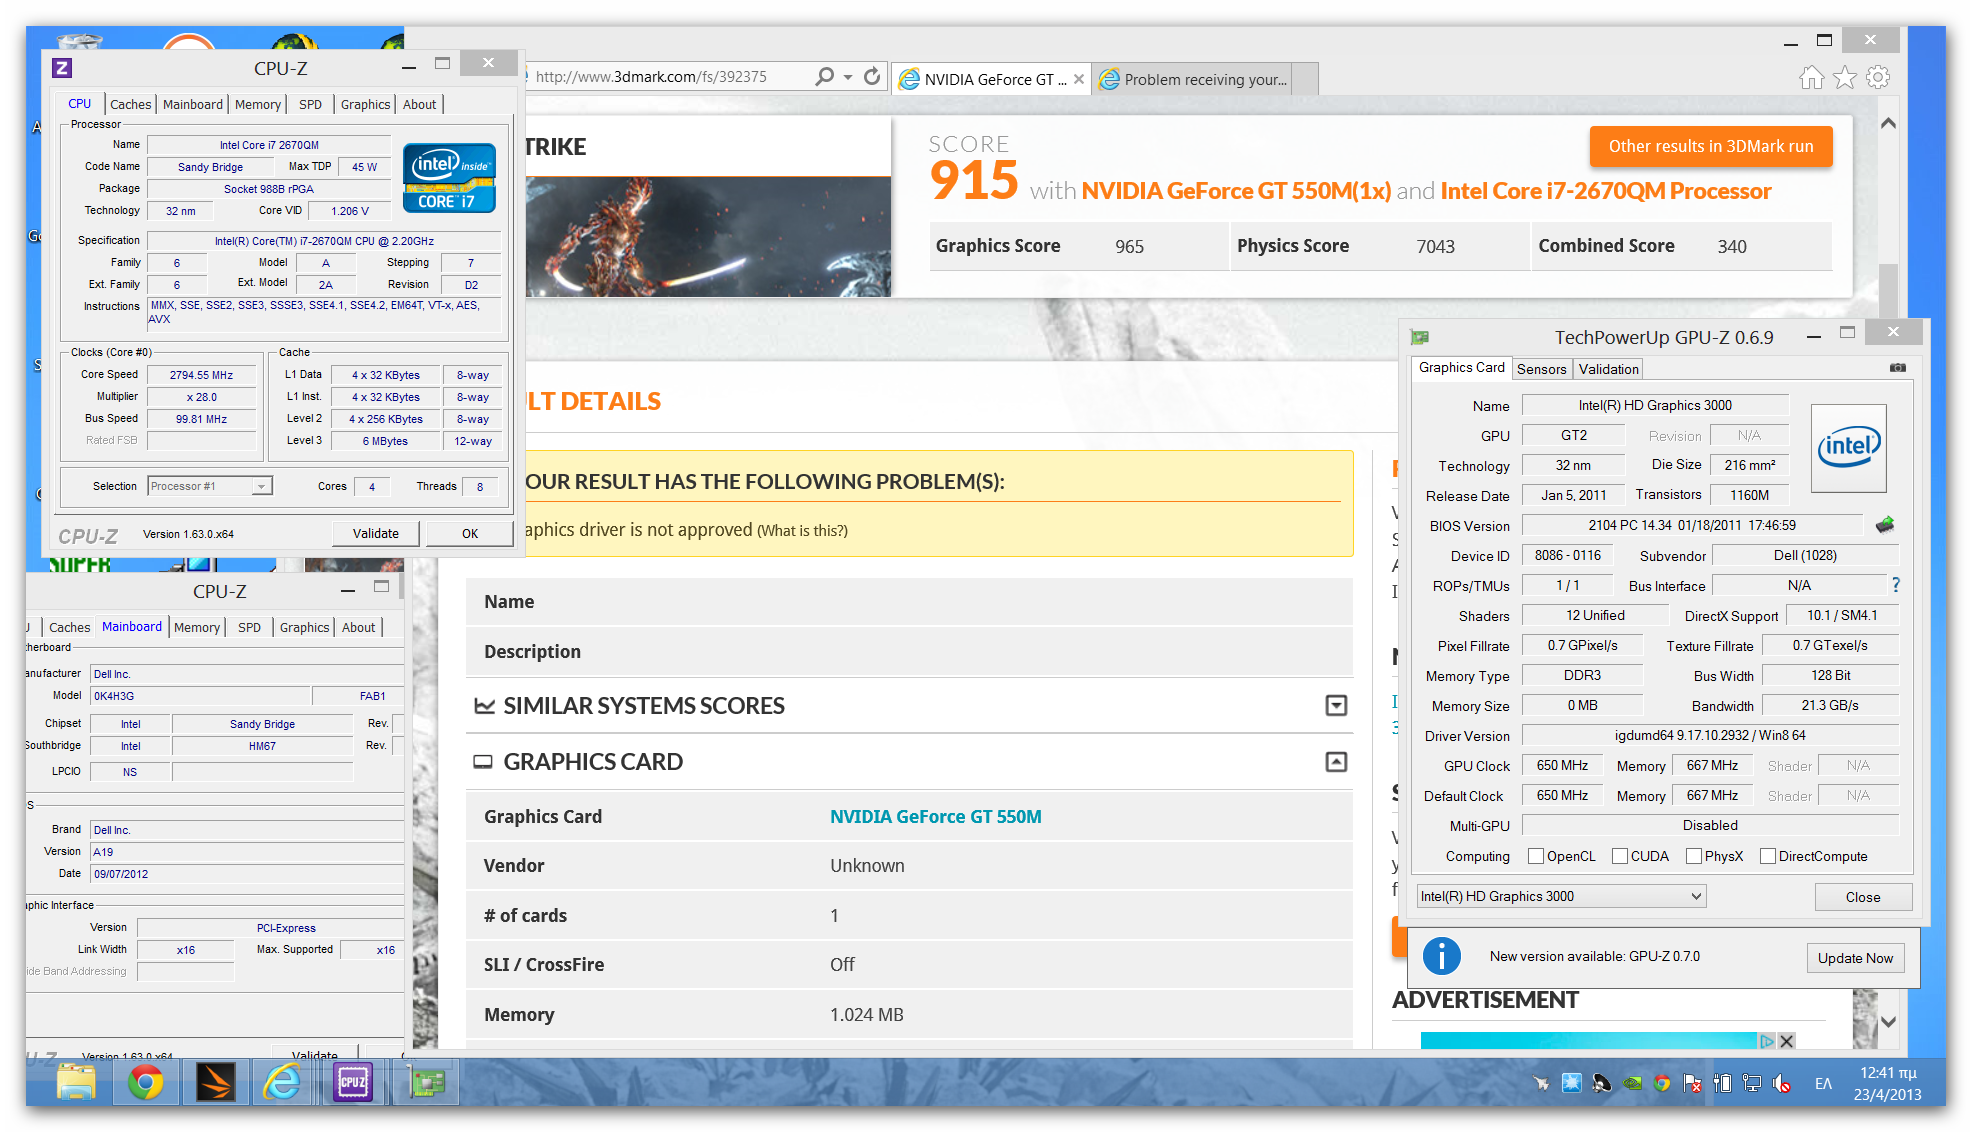Toggle the PhysX checkbox in GPU-Z

(1694, 856)
